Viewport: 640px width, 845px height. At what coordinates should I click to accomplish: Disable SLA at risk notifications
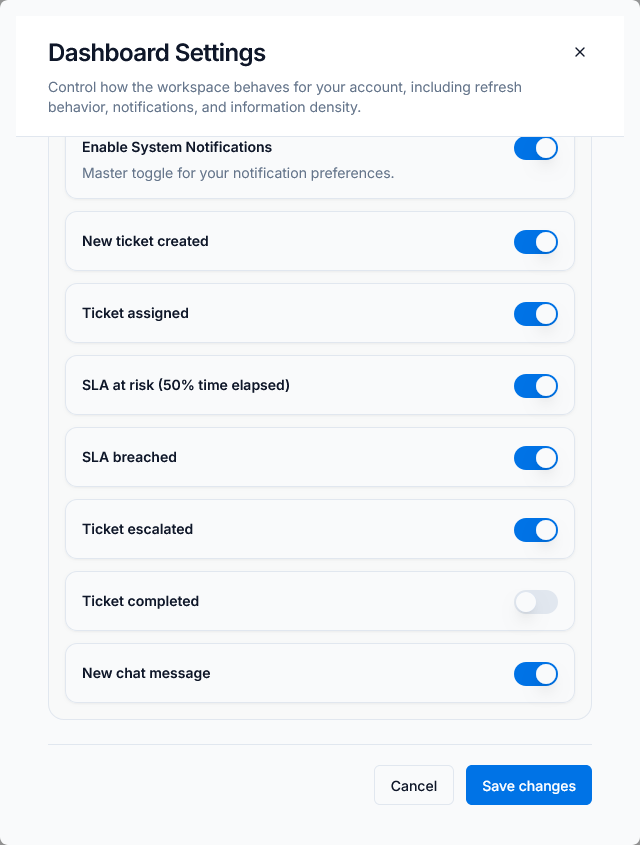(x=536, y=385)
